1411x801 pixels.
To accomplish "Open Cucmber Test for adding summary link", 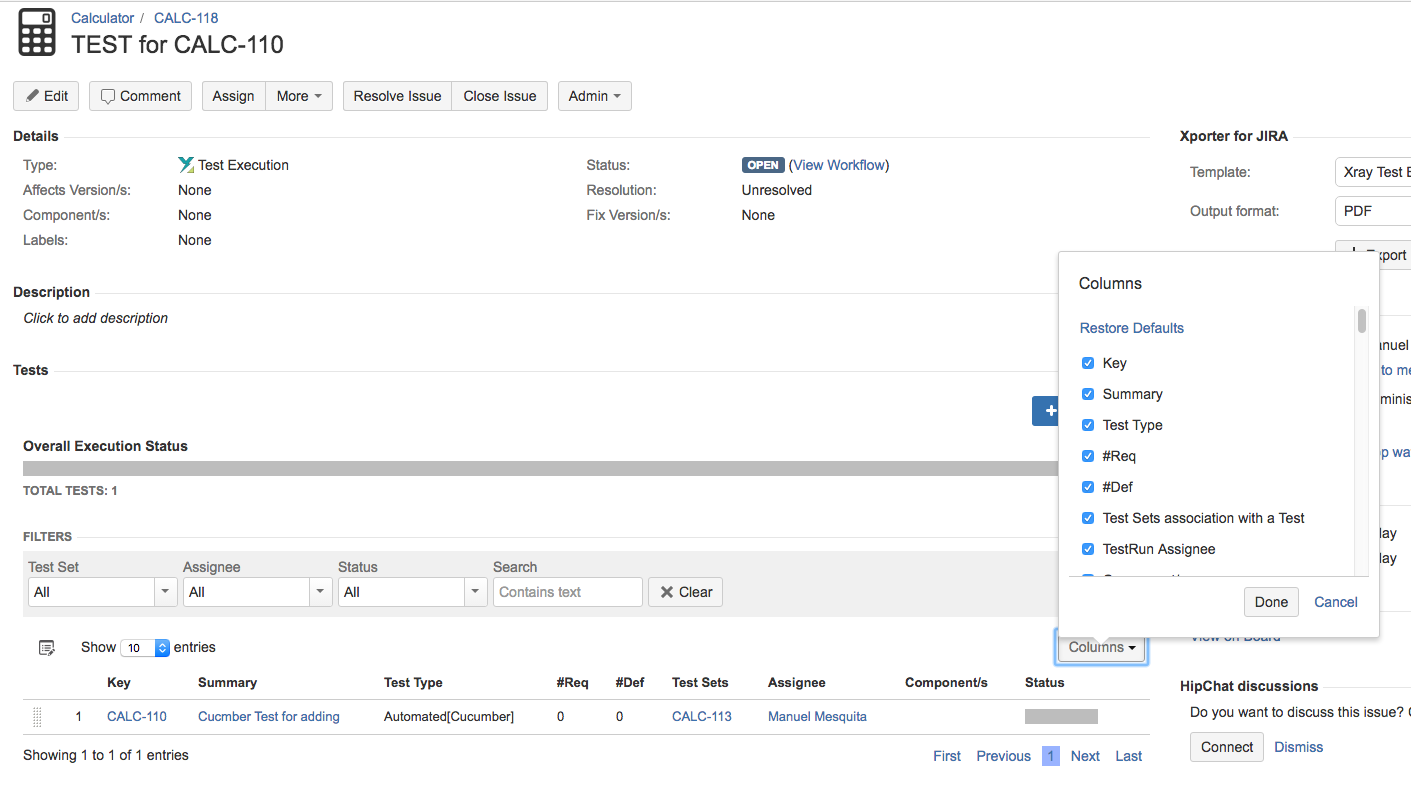I will [269, 716].
